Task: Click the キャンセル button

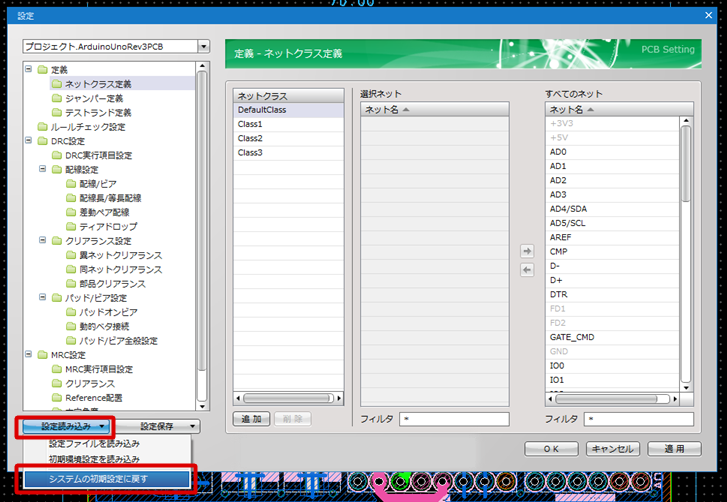Action: click(612, 449)
